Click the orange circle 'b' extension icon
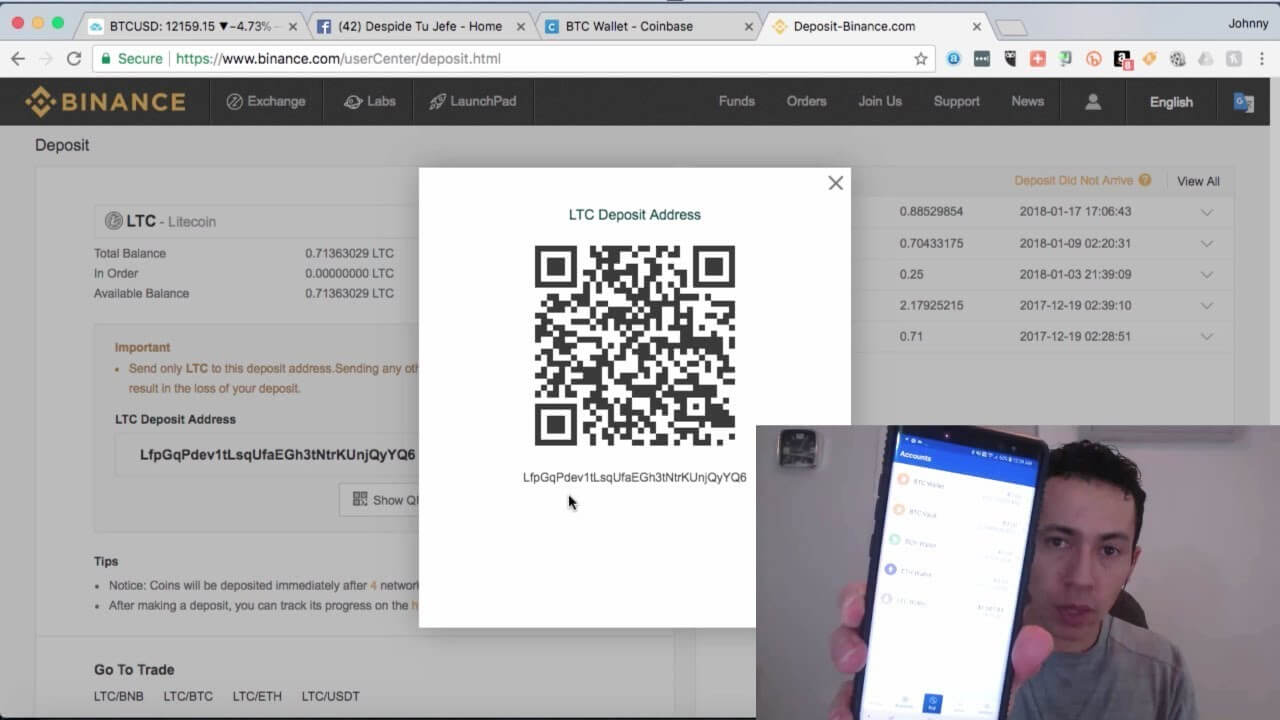Image resolution: width=1280 pixels, height=720 pixels. (x=1093, y=59)
